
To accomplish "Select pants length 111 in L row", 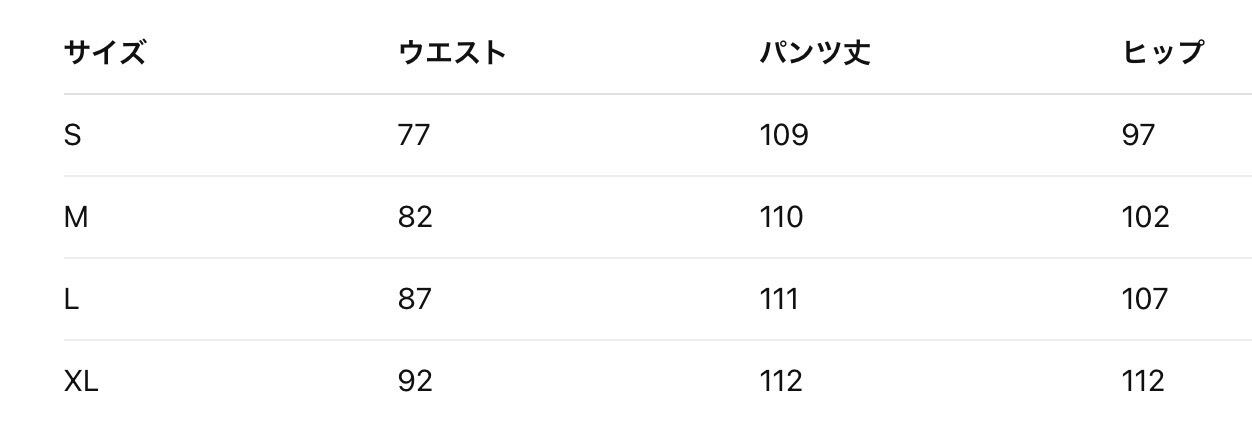I will (779, 299).
